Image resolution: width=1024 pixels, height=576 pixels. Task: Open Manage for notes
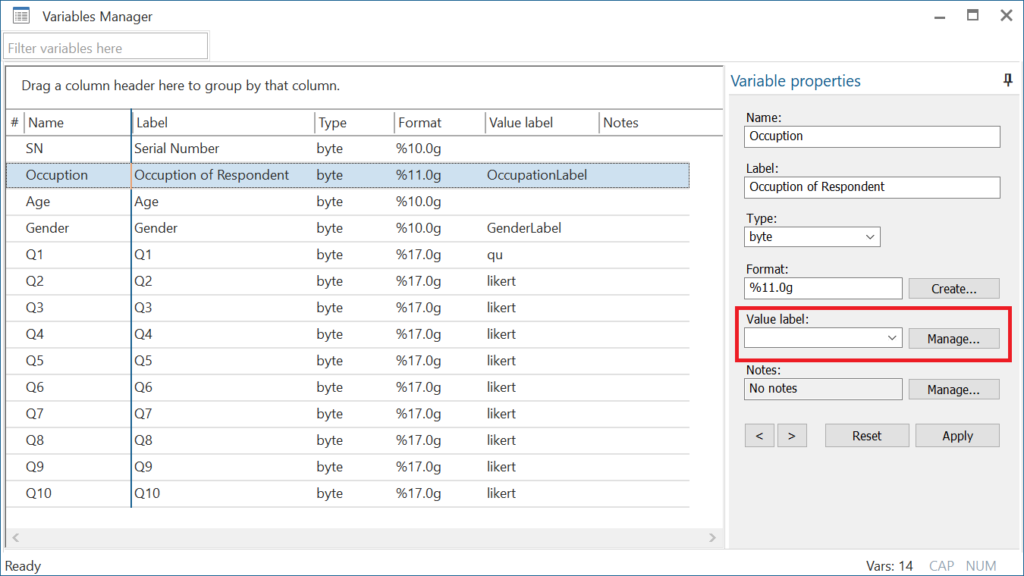953,390
